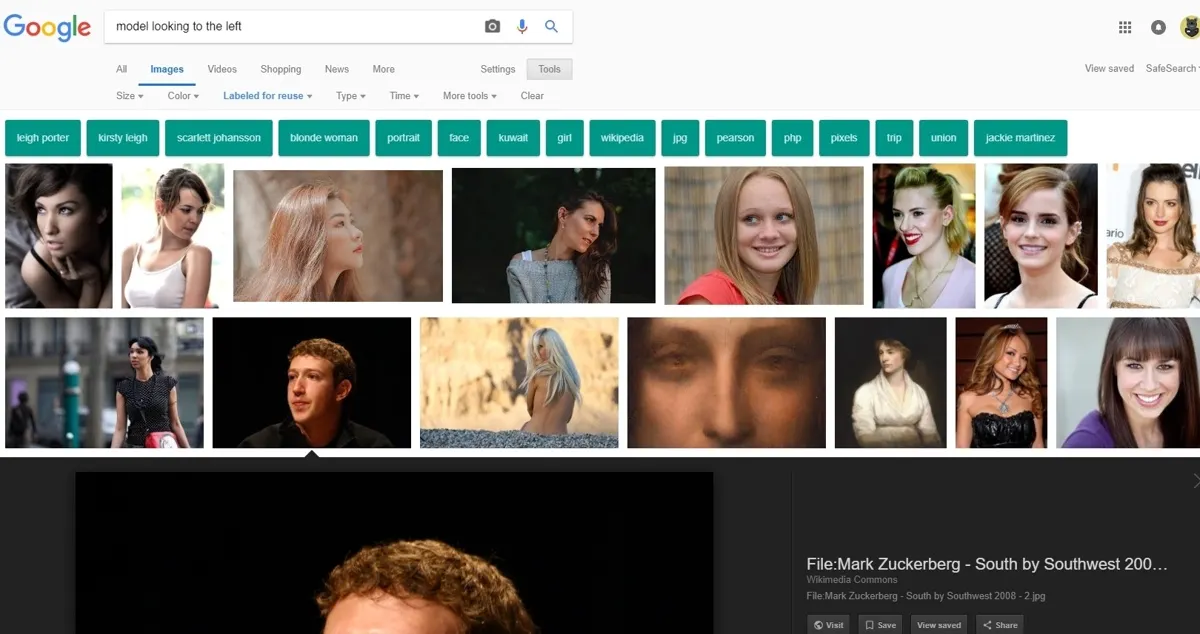
Task: Click the Wikimedia Commons source link
Action: click(x=852, y=580)
